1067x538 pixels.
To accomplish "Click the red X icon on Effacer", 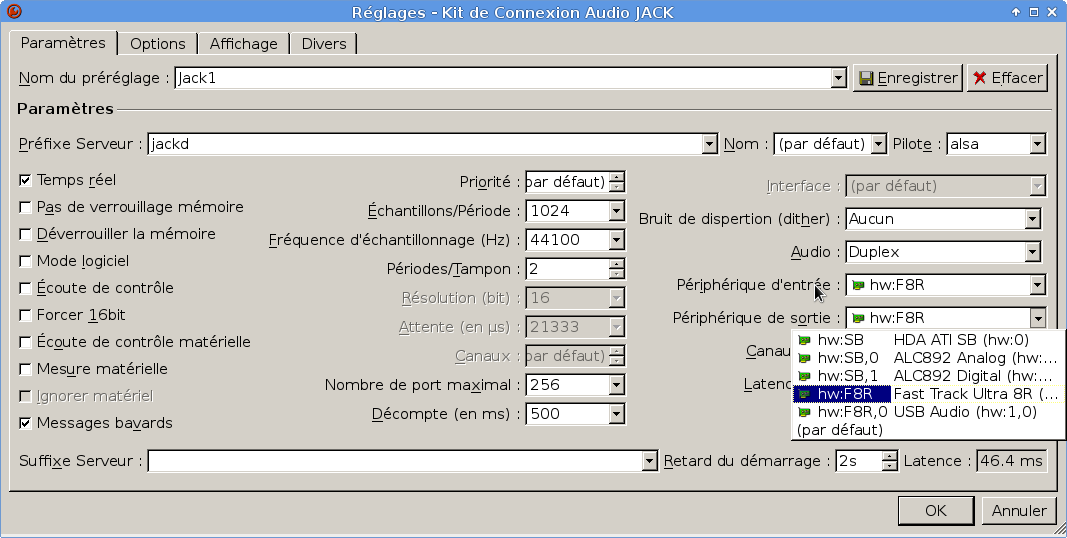I will [x=979, y=78].
